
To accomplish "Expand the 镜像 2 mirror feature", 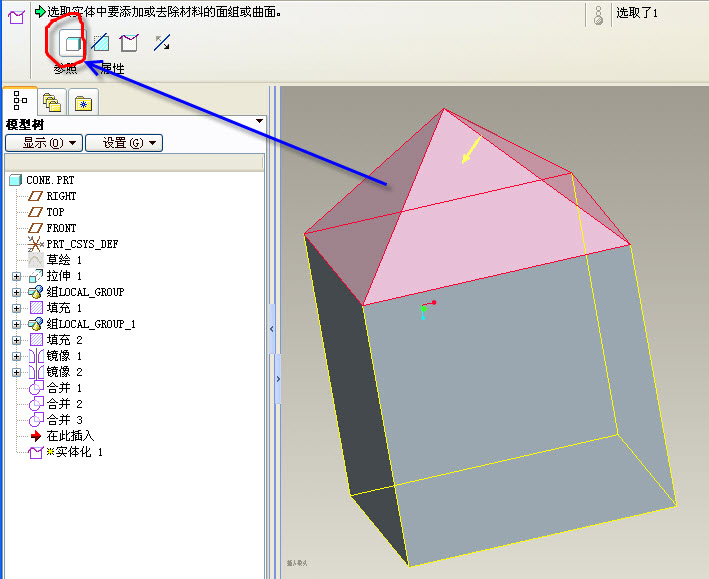I will (x=16, y=372).
